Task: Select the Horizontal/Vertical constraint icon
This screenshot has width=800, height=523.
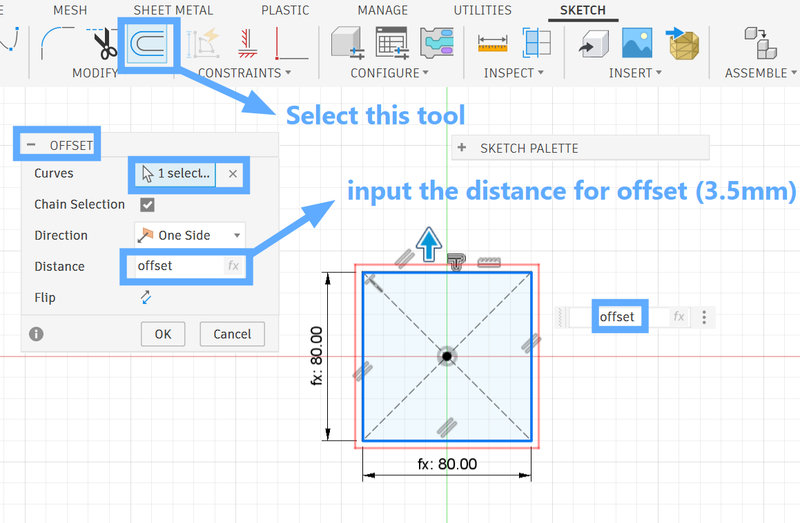Action: point(247,43)
